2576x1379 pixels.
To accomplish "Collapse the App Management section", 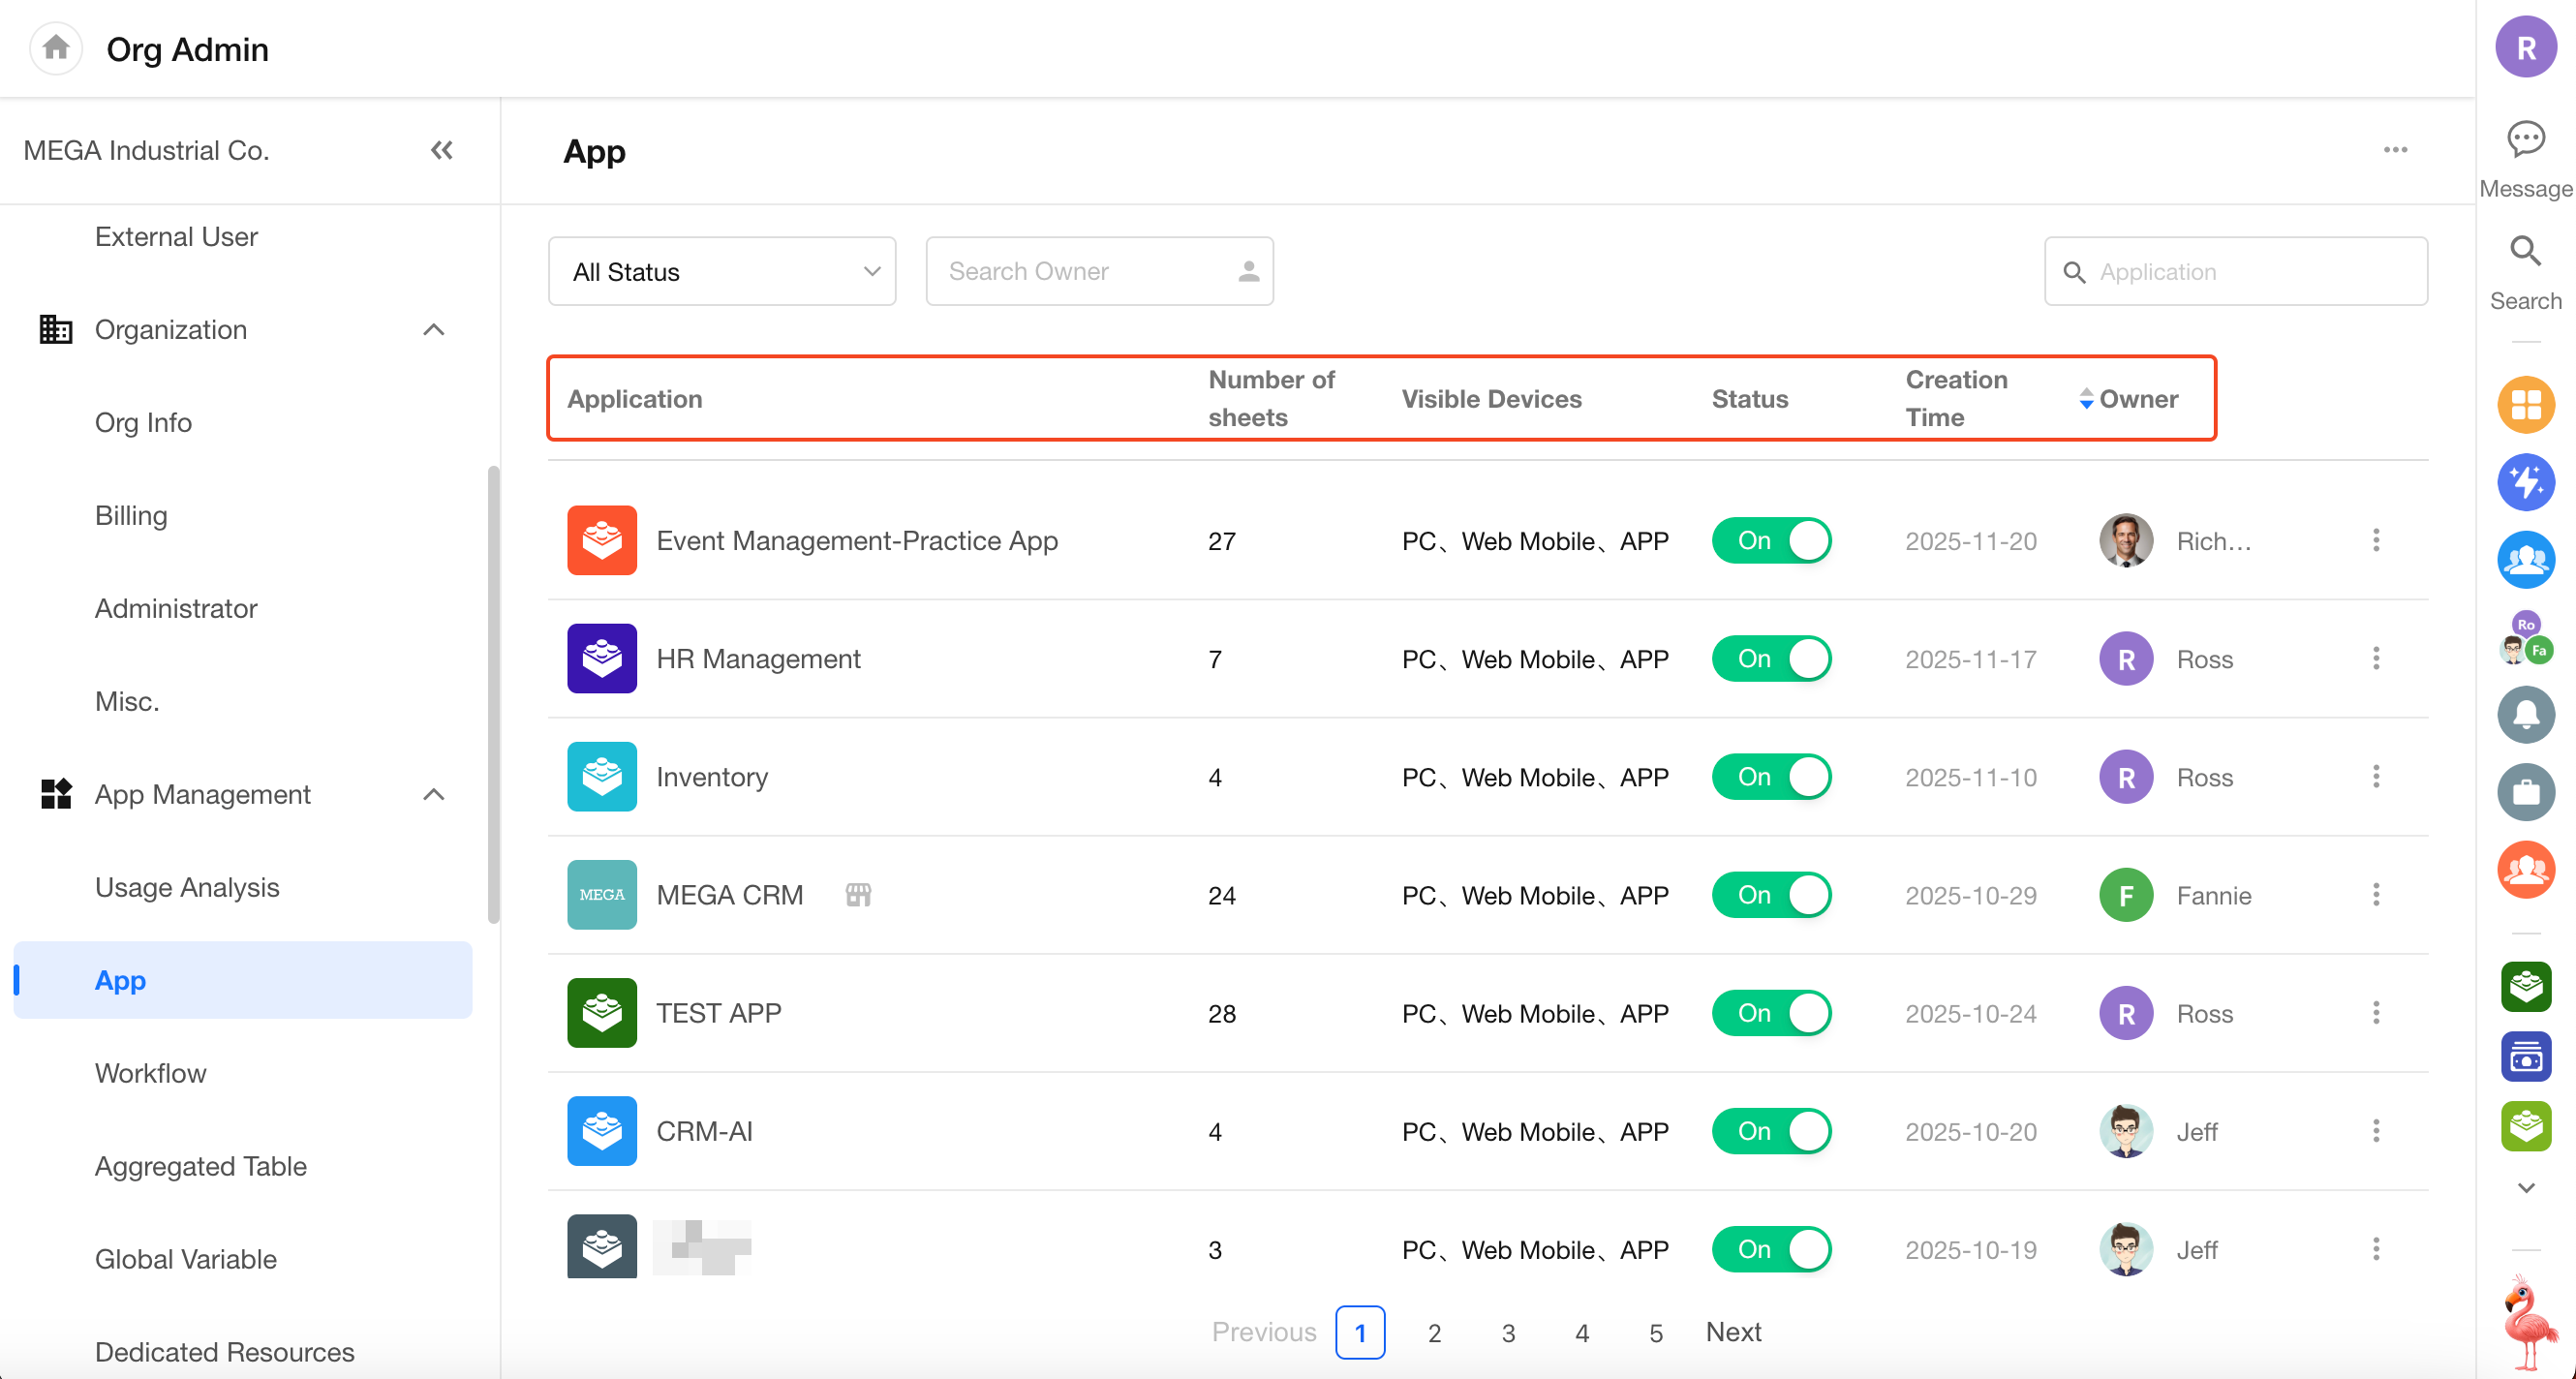I will point(433,794).
